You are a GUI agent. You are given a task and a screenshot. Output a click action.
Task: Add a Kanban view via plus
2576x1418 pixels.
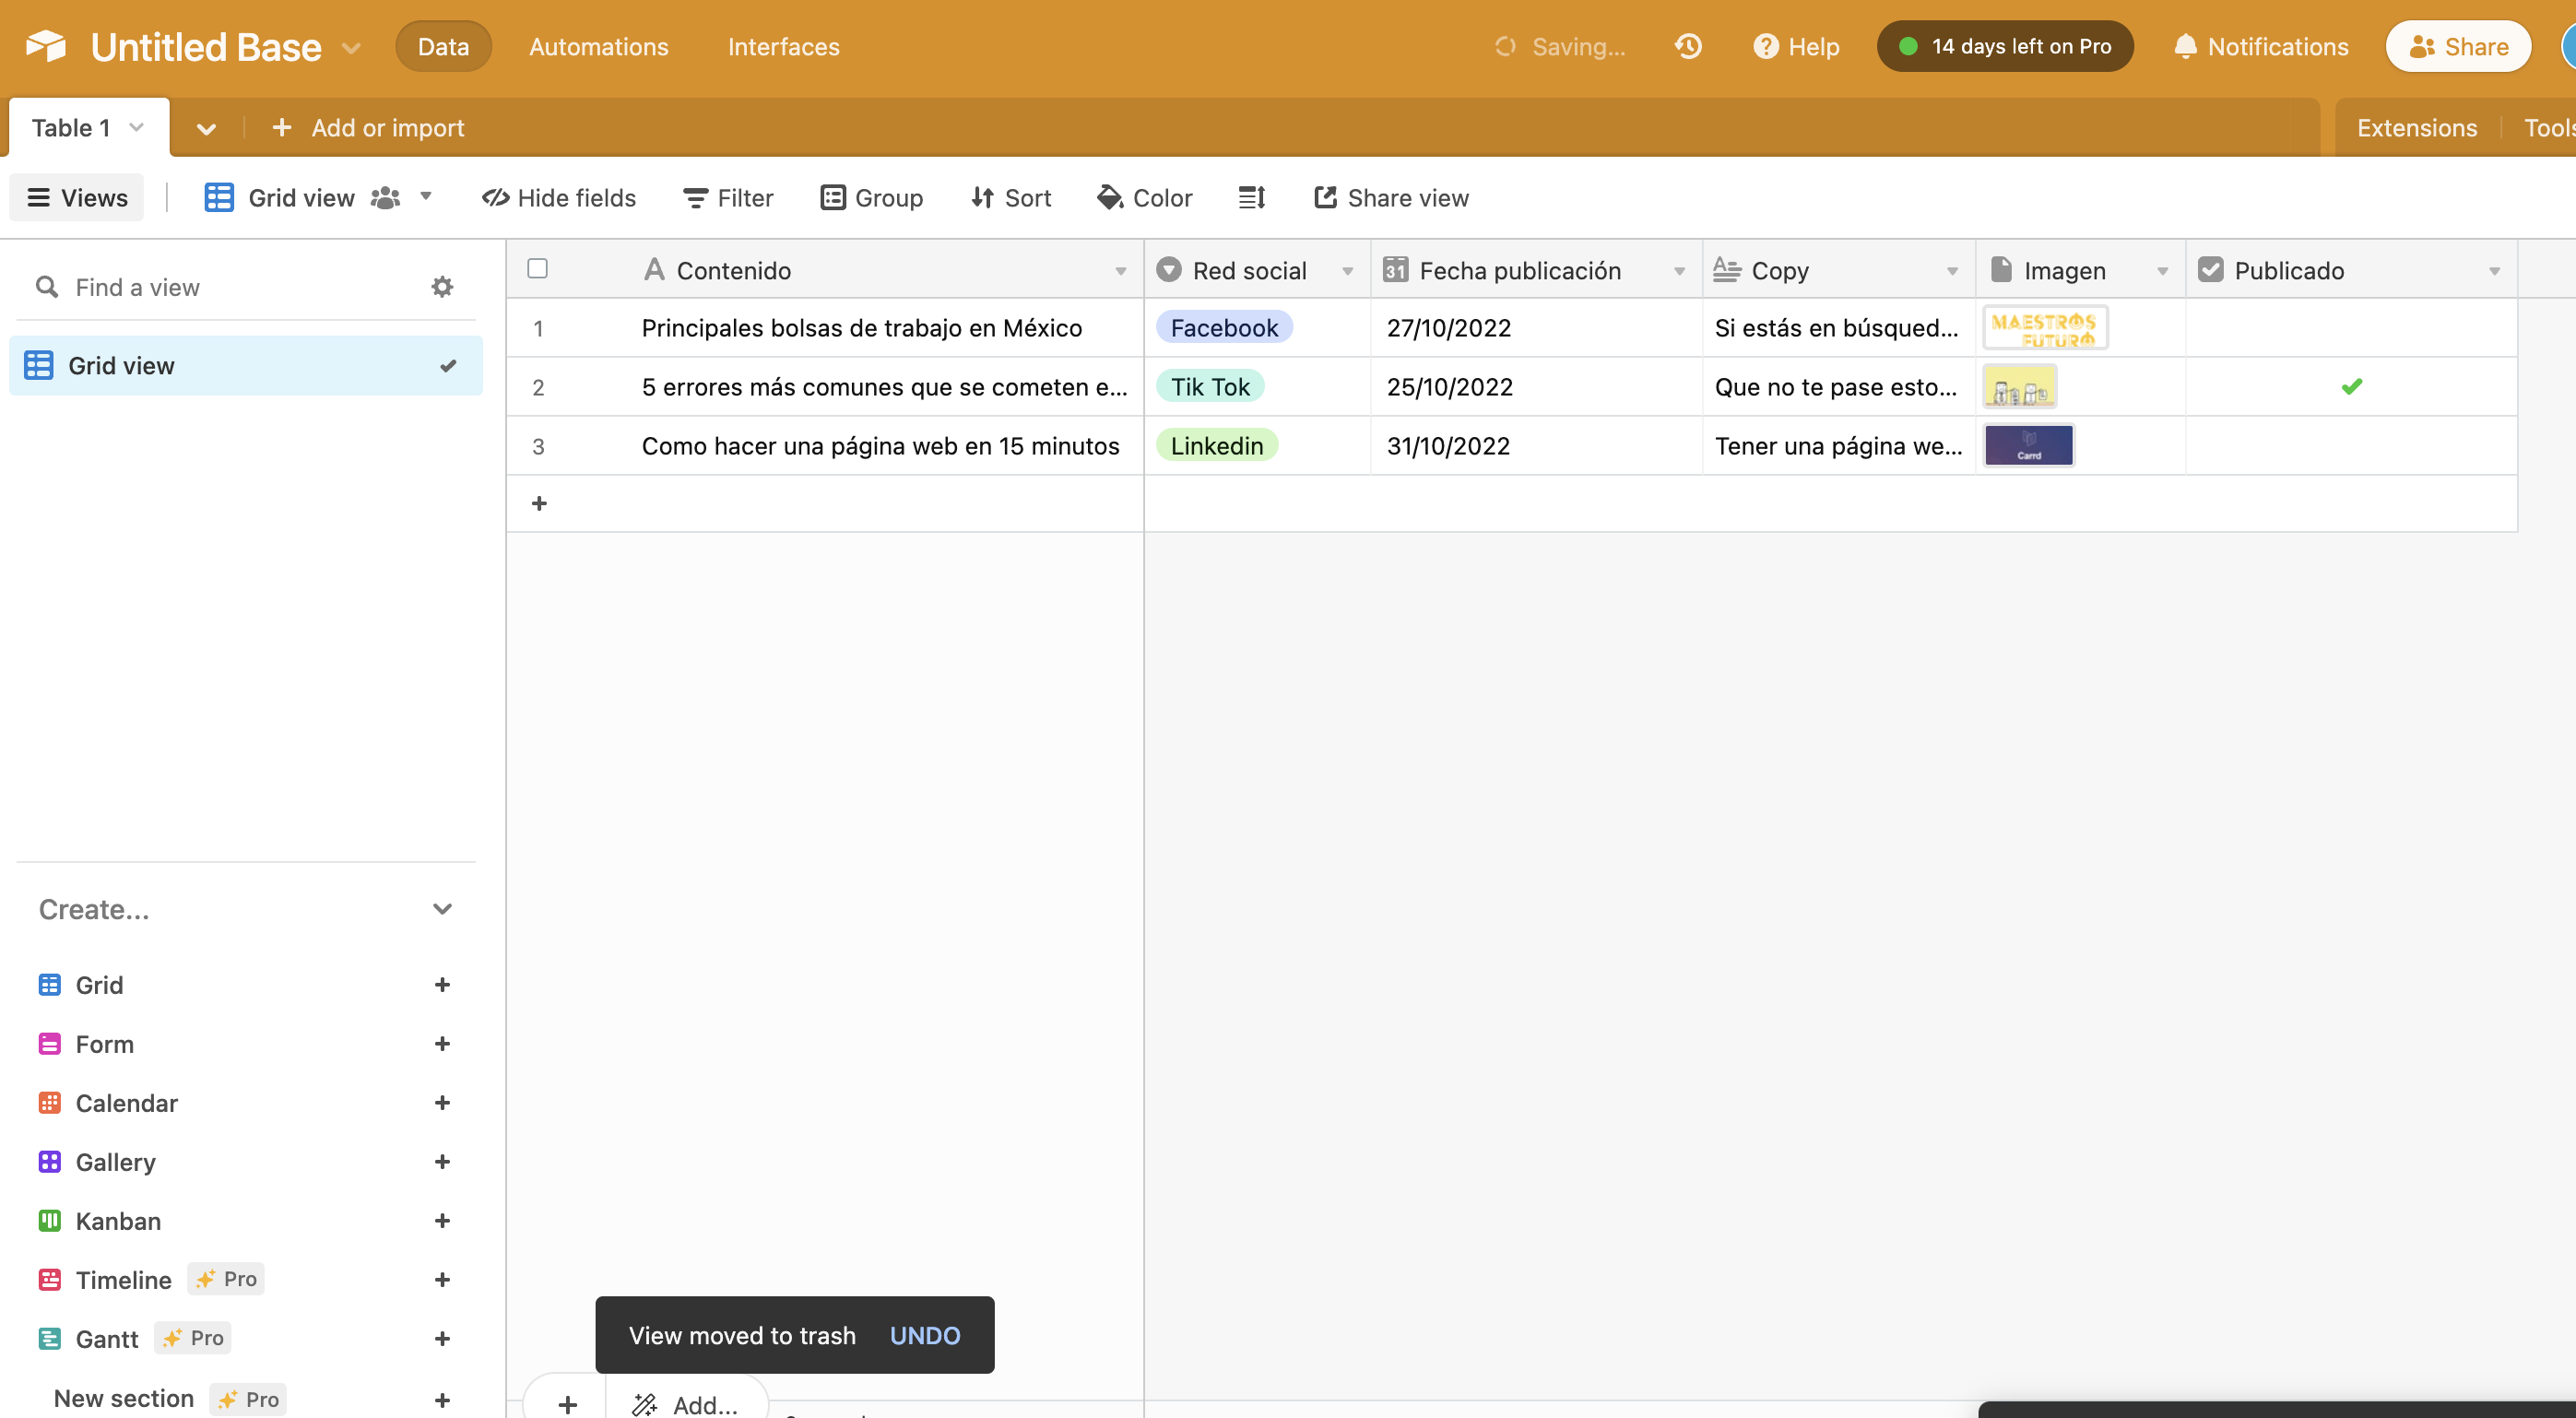pos(442,1221)
